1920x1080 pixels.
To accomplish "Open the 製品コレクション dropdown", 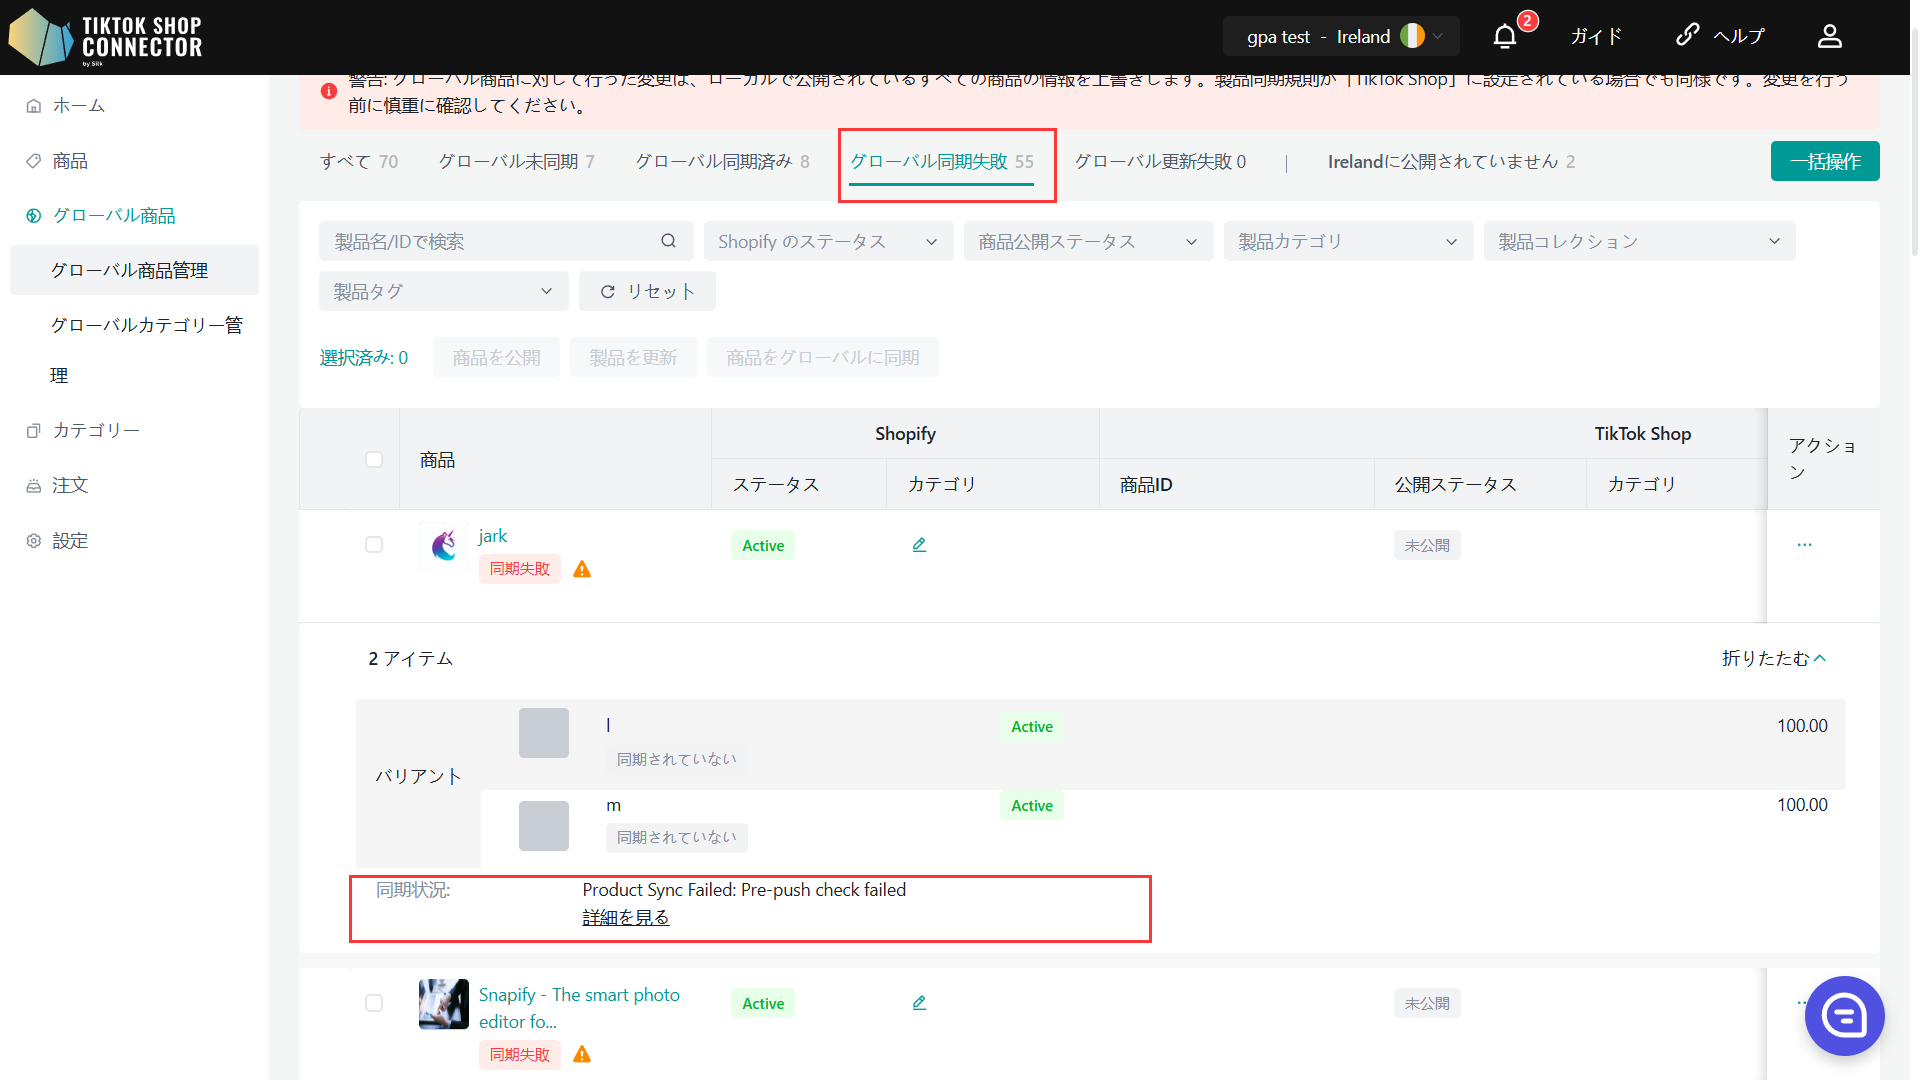I will click(x=1640, y=241).
